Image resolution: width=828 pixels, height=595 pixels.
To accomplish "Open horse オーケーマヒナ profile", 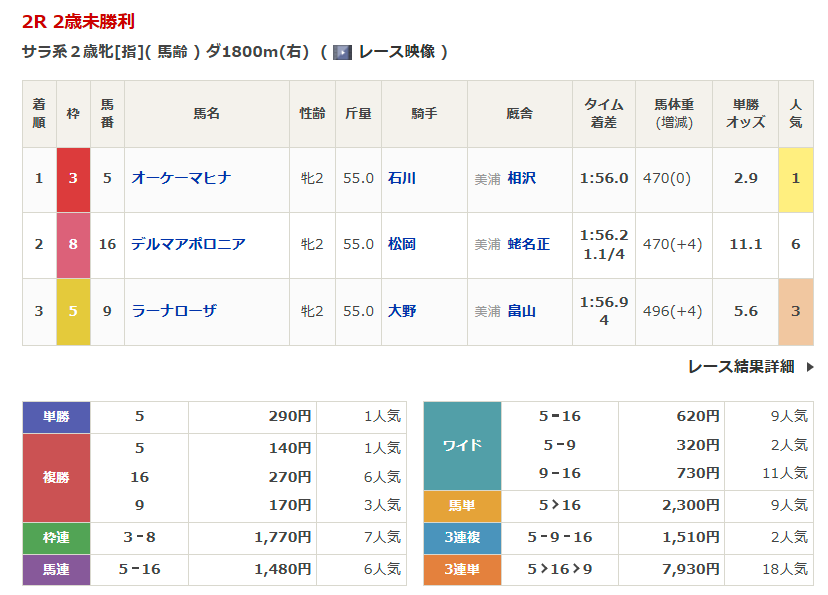I will click(181, 178).
